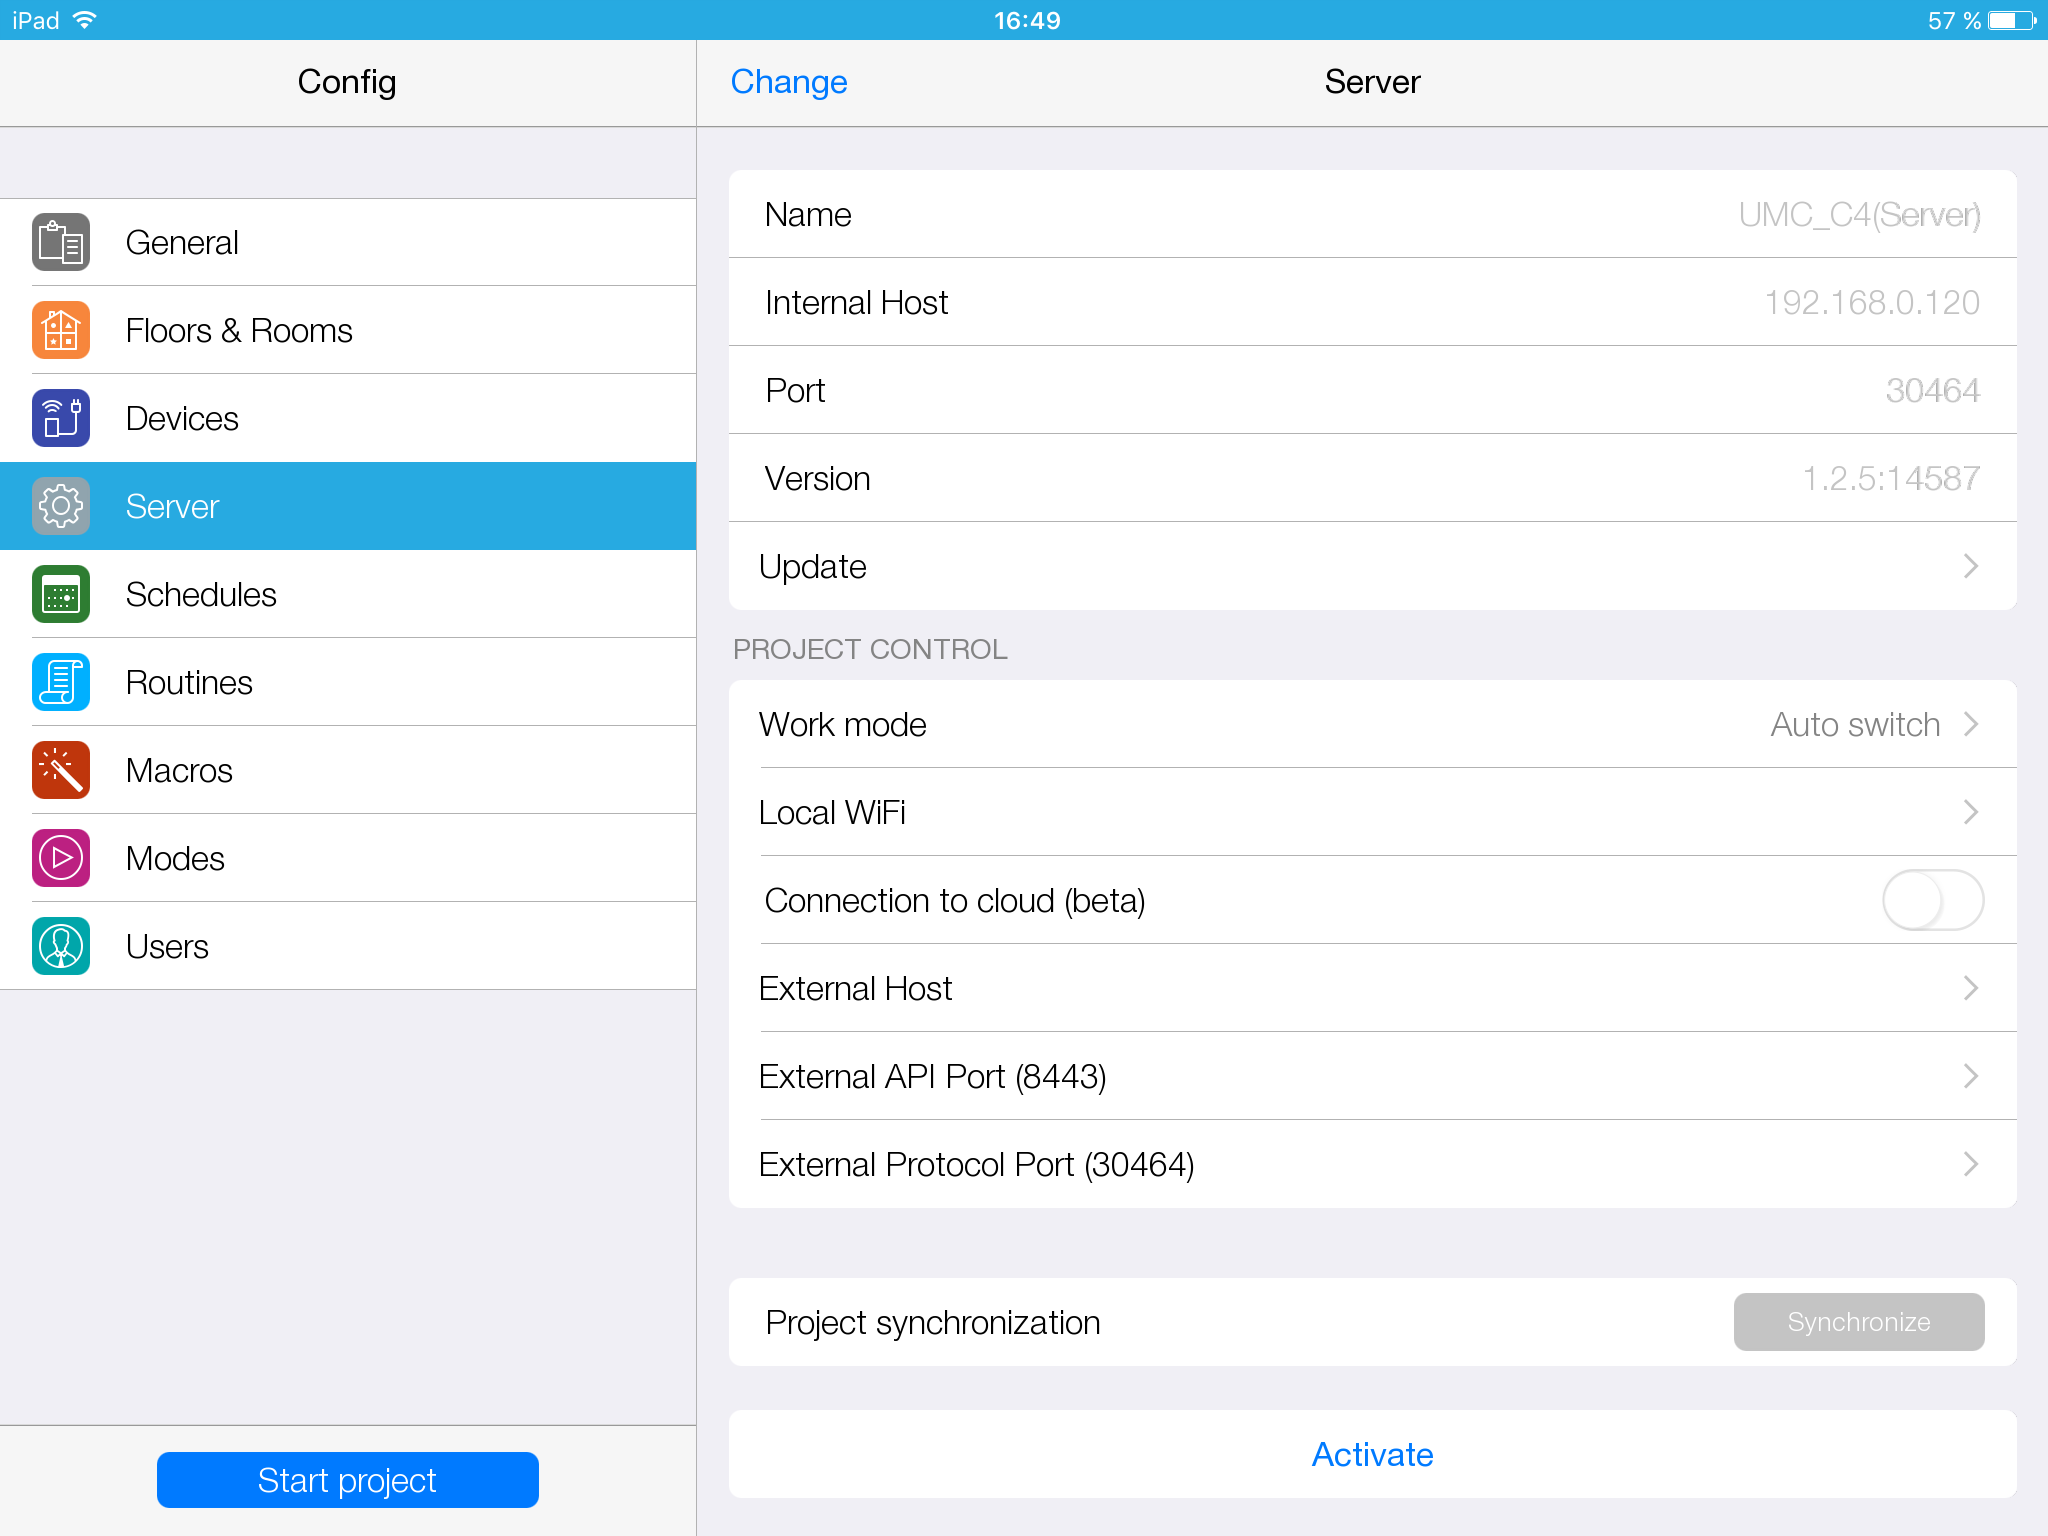Viewport: 2048px width, 1536px height.
Task: Click the Routines scroll icon
Action: coord(61,682)
